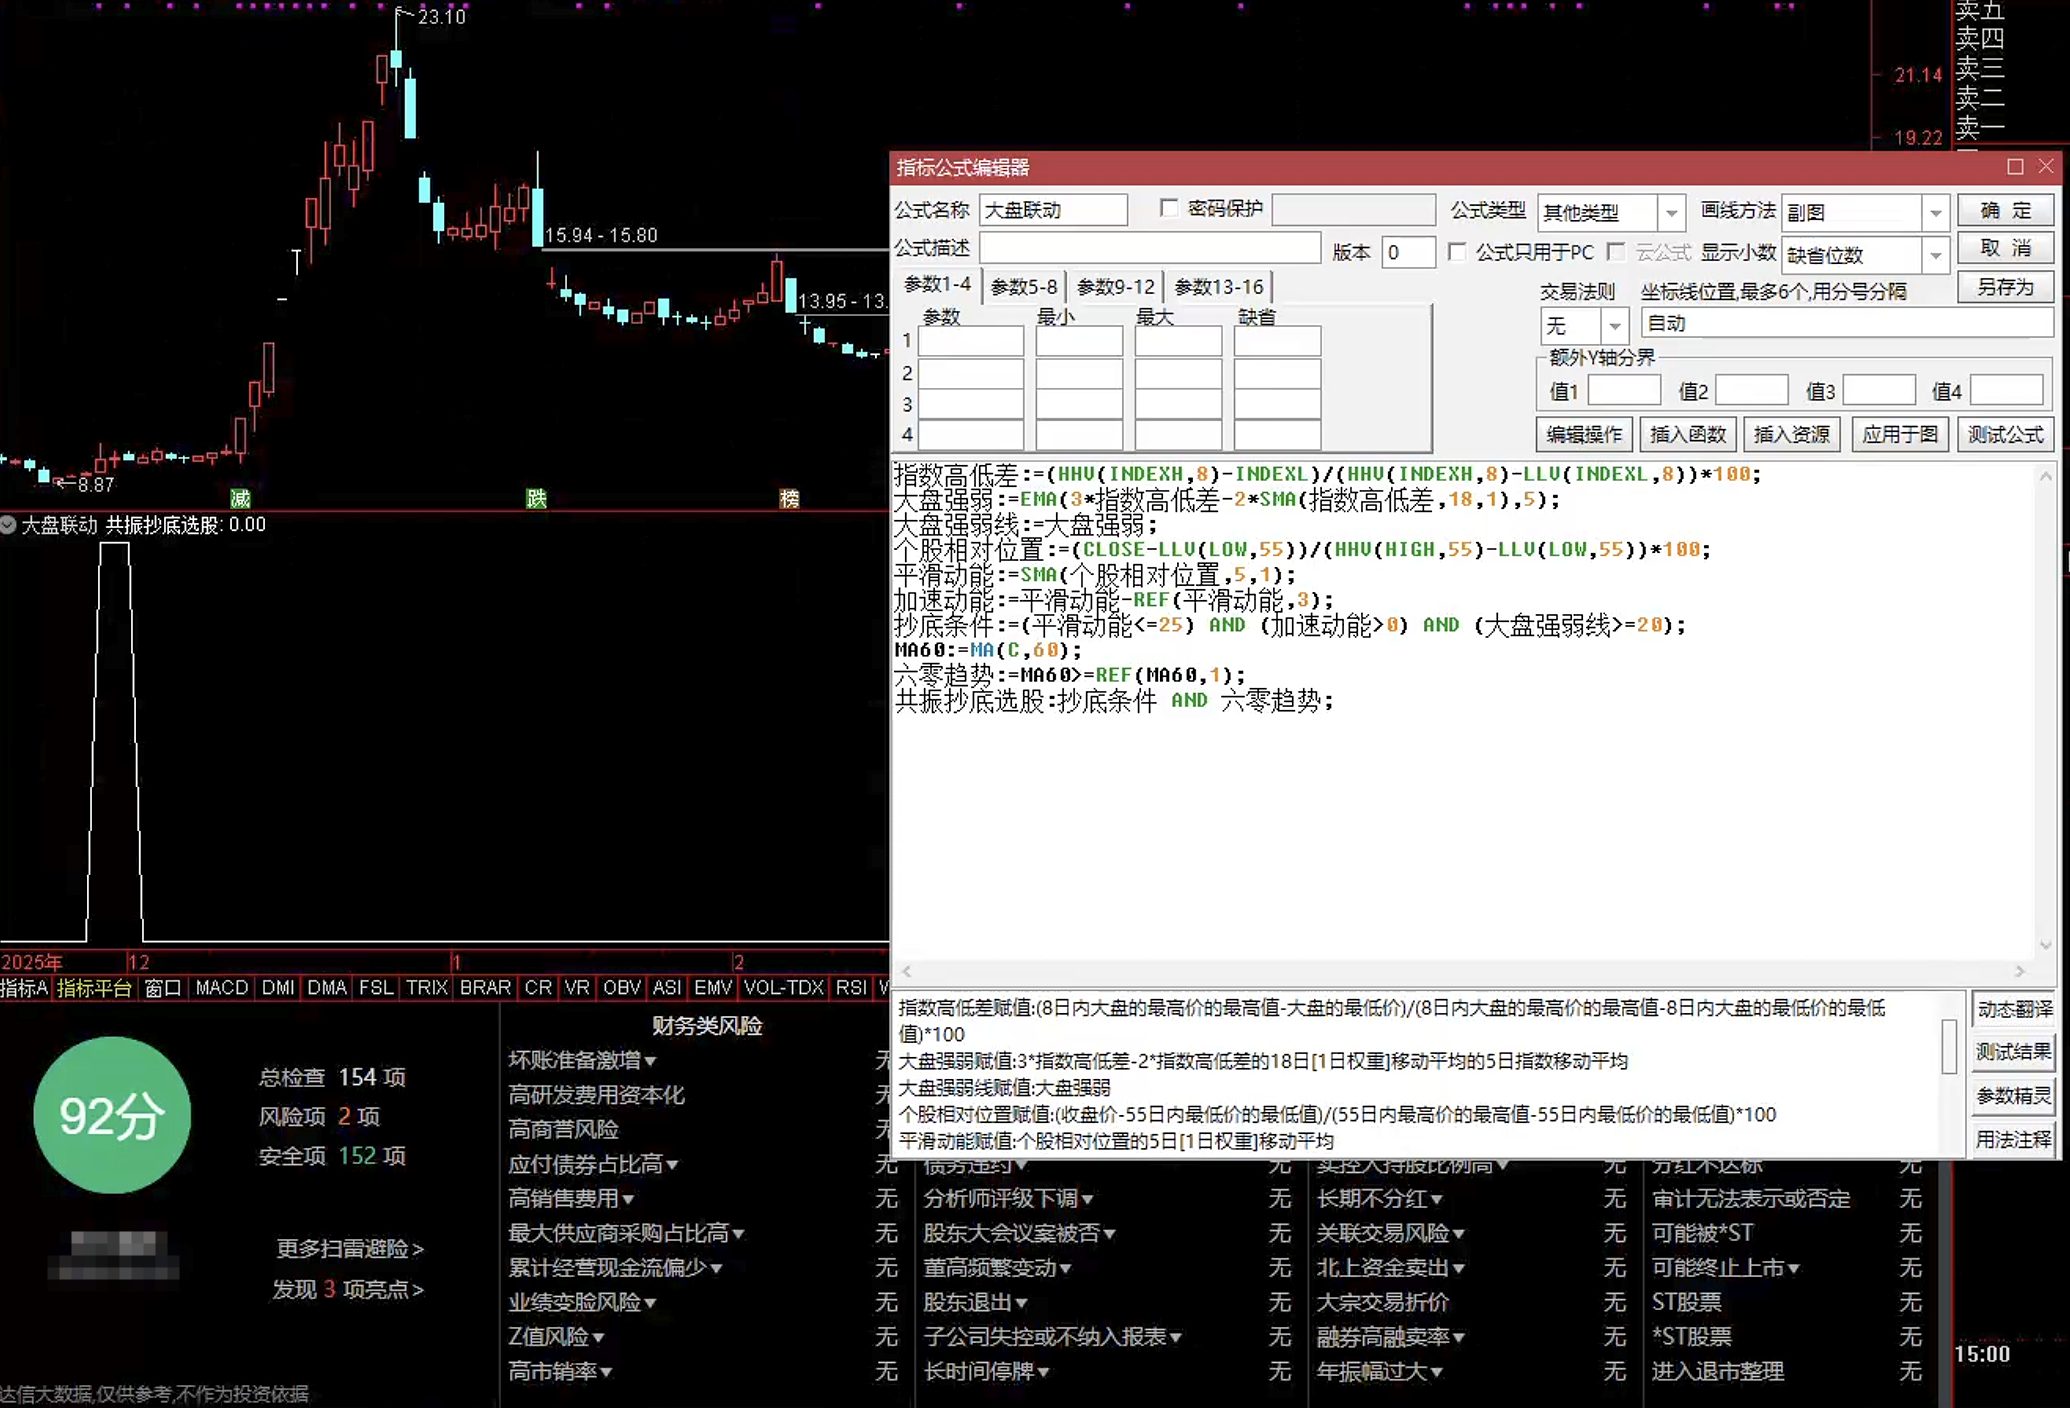Image resolution: width=2070 pixels, height=1408 pixels.
Task: Click the 卖一 order book row
Action: pyautogui.click(x=1980, y=127)
